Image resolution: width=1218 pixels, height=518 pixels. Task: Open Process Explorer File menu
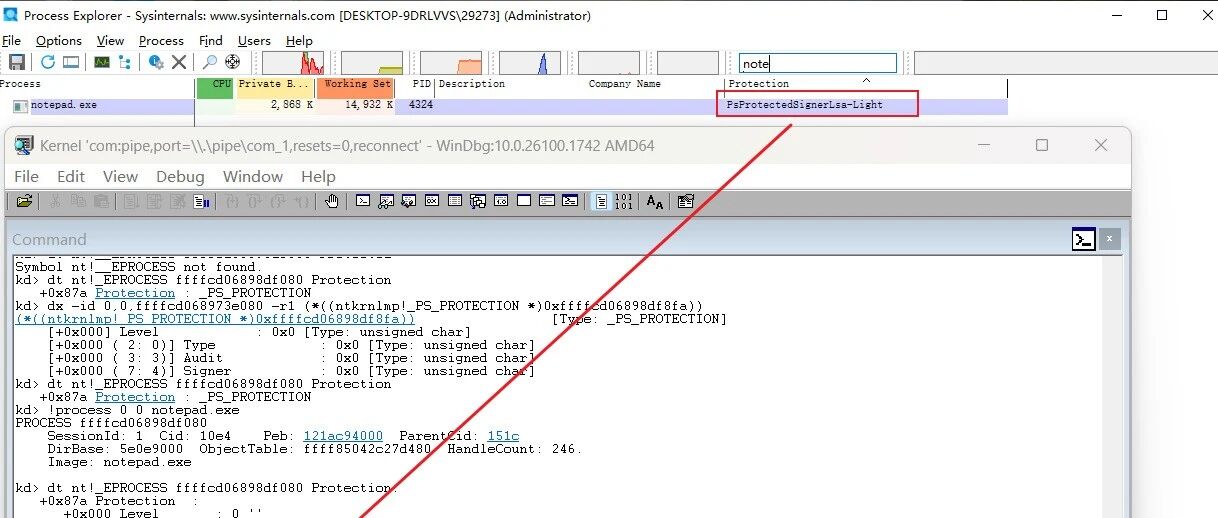[x=11, y=41]
